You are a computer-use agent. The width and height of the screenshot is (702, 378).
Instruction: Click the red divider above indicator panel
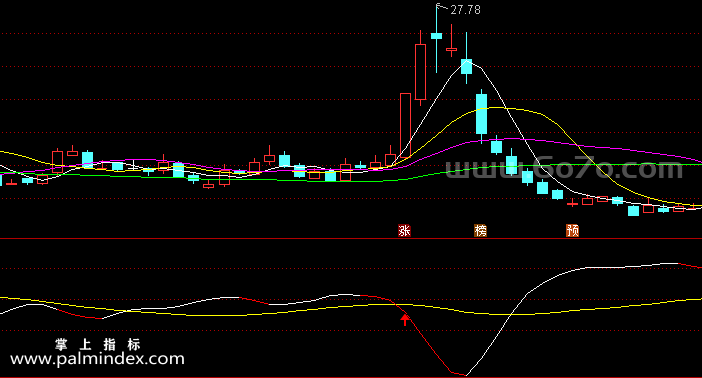pyautogui.click(x=351, y=239)
